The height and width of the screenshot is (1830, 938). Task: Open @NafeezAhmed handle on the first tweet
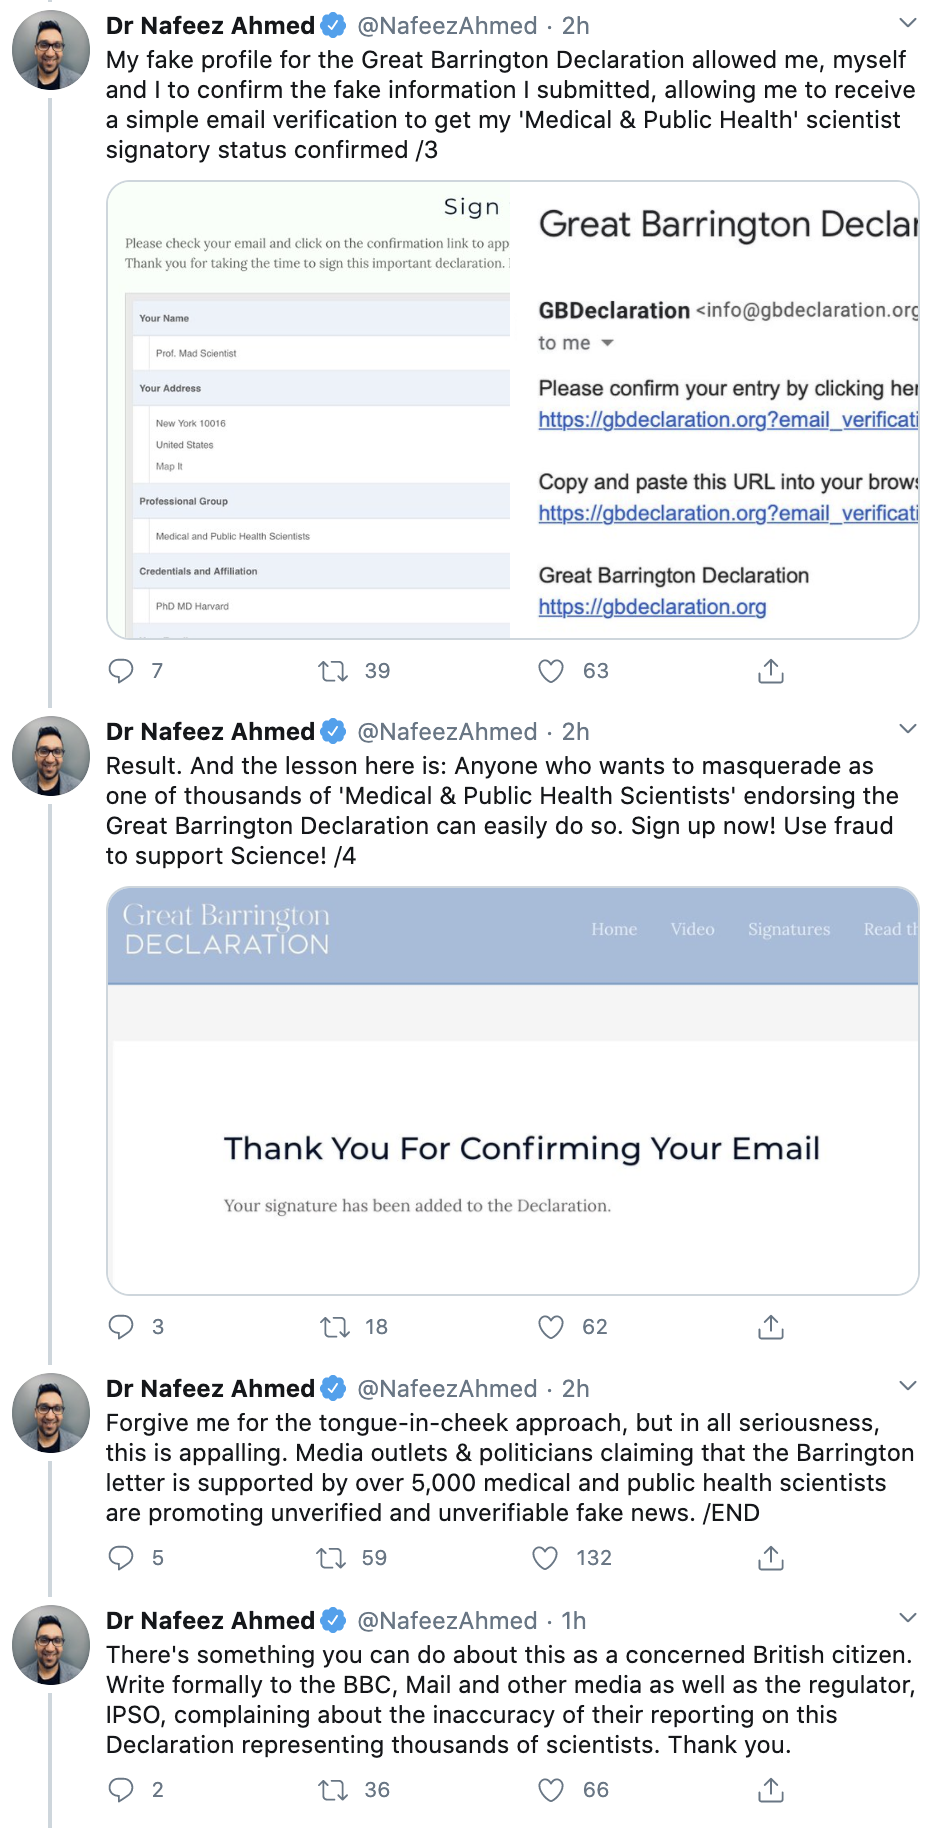(x=447, y=26)
